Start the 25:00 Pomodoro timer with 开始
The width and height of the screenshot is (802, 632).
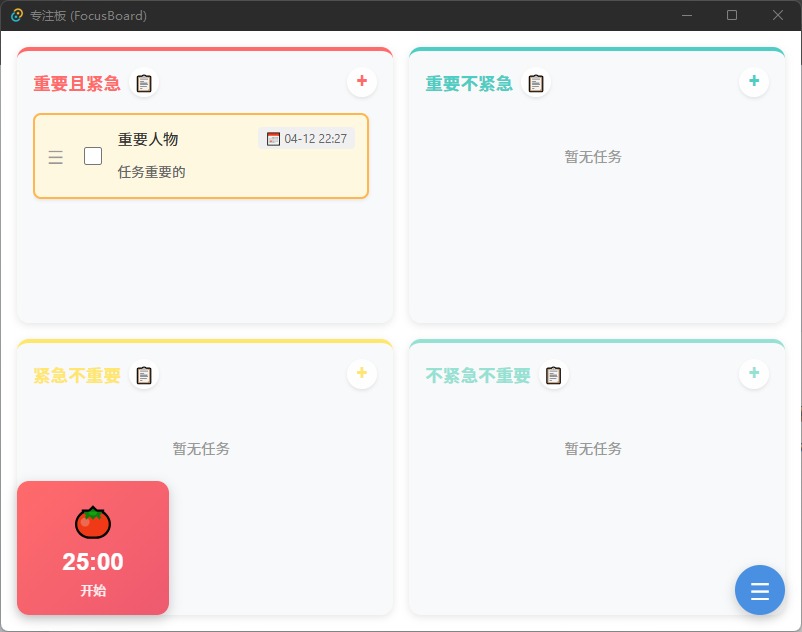[93, 591]
